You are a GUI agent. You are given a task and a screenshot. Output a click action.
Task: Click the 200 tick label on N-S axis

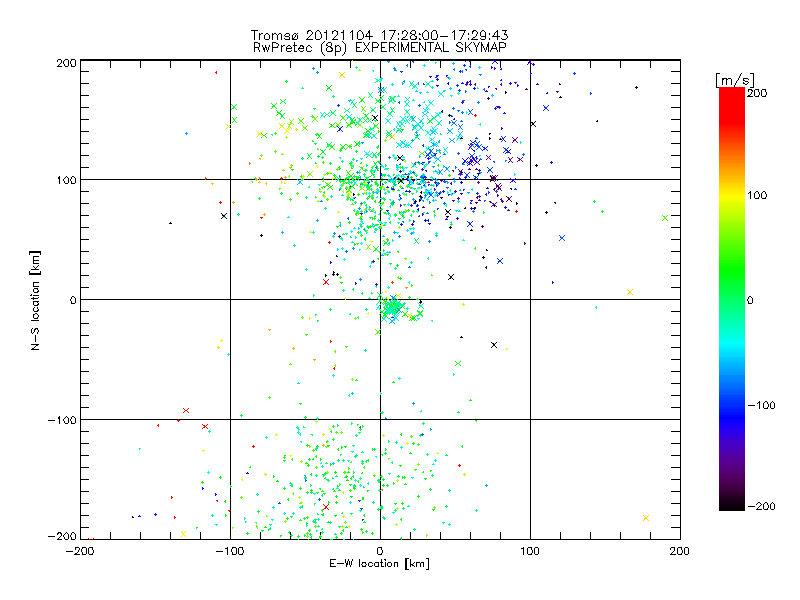click(x=66, y=63)
